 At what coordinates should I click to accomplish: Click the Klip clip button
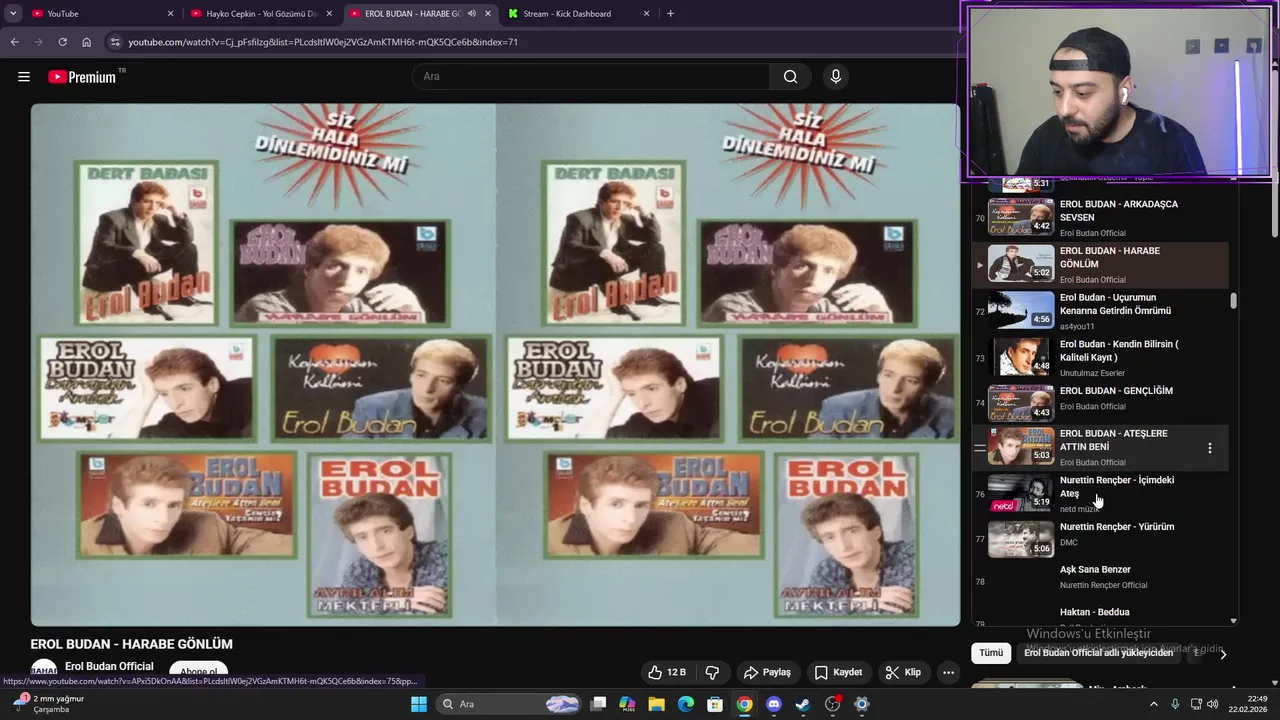(902, 672)
